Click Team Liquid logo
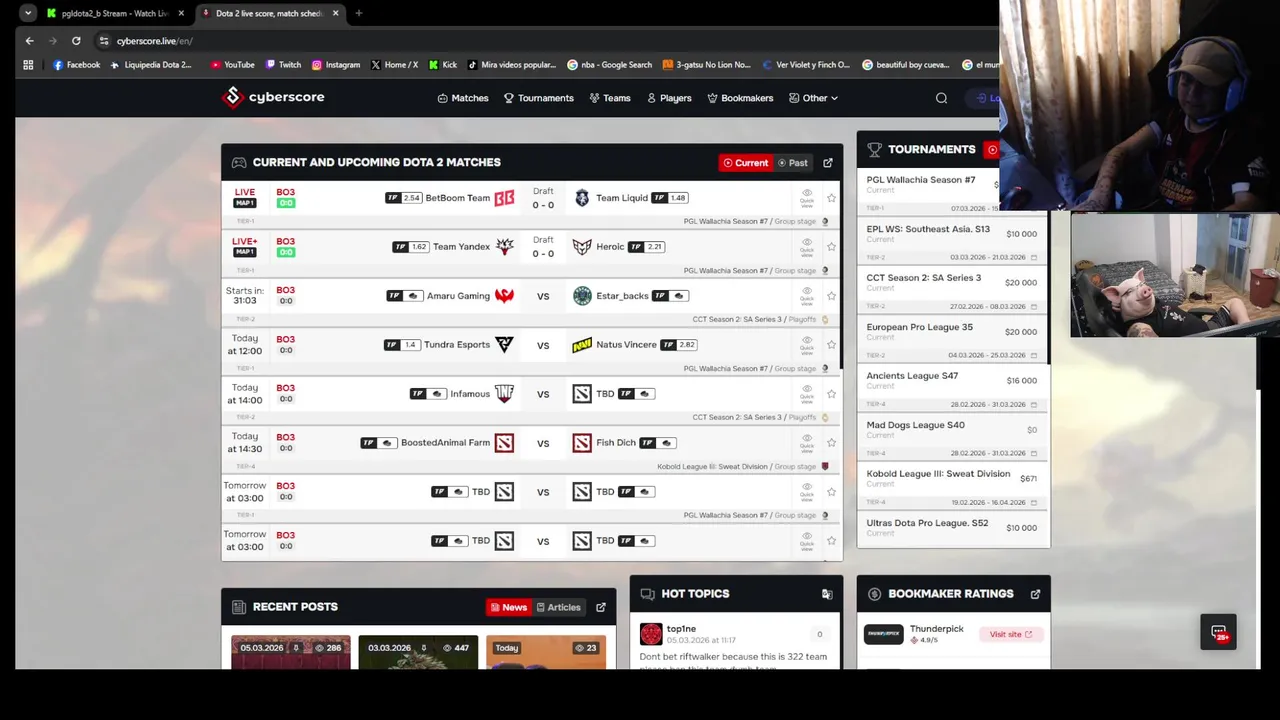1280x720 pixels. click(x=582, y=198)
